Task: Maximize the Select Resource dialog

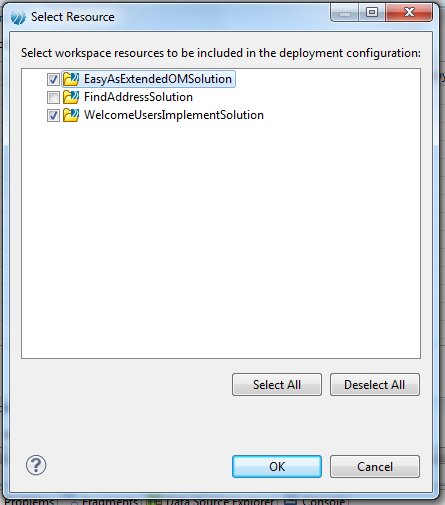Action: [x=372, y=13]
